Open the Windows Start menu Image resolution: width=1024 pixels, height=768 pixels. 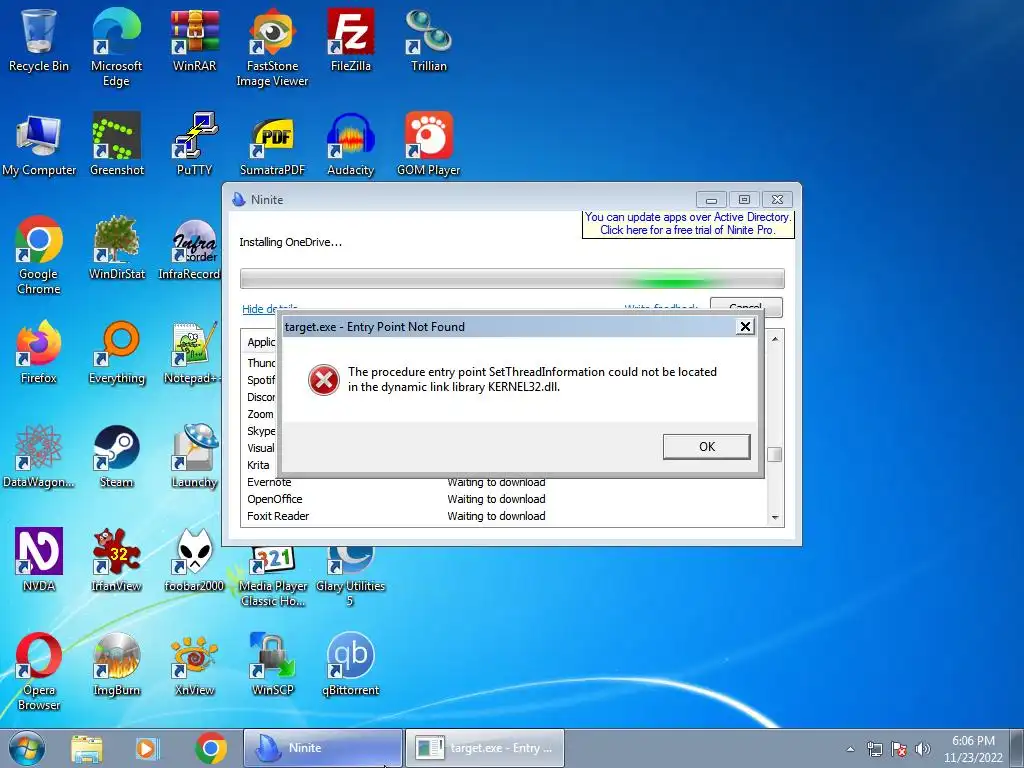26,748
